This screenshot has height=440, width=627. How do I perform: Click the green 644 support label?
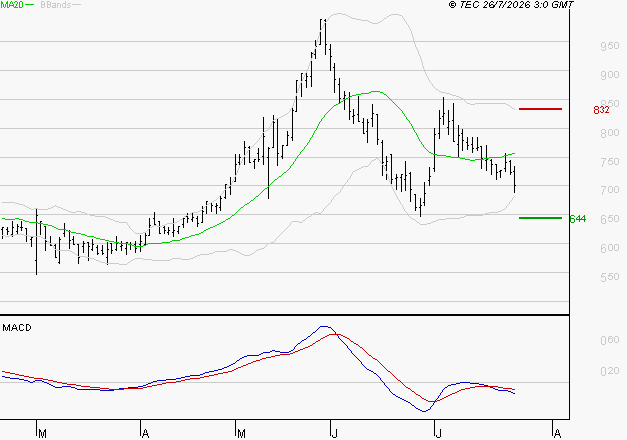pos(578,218)
